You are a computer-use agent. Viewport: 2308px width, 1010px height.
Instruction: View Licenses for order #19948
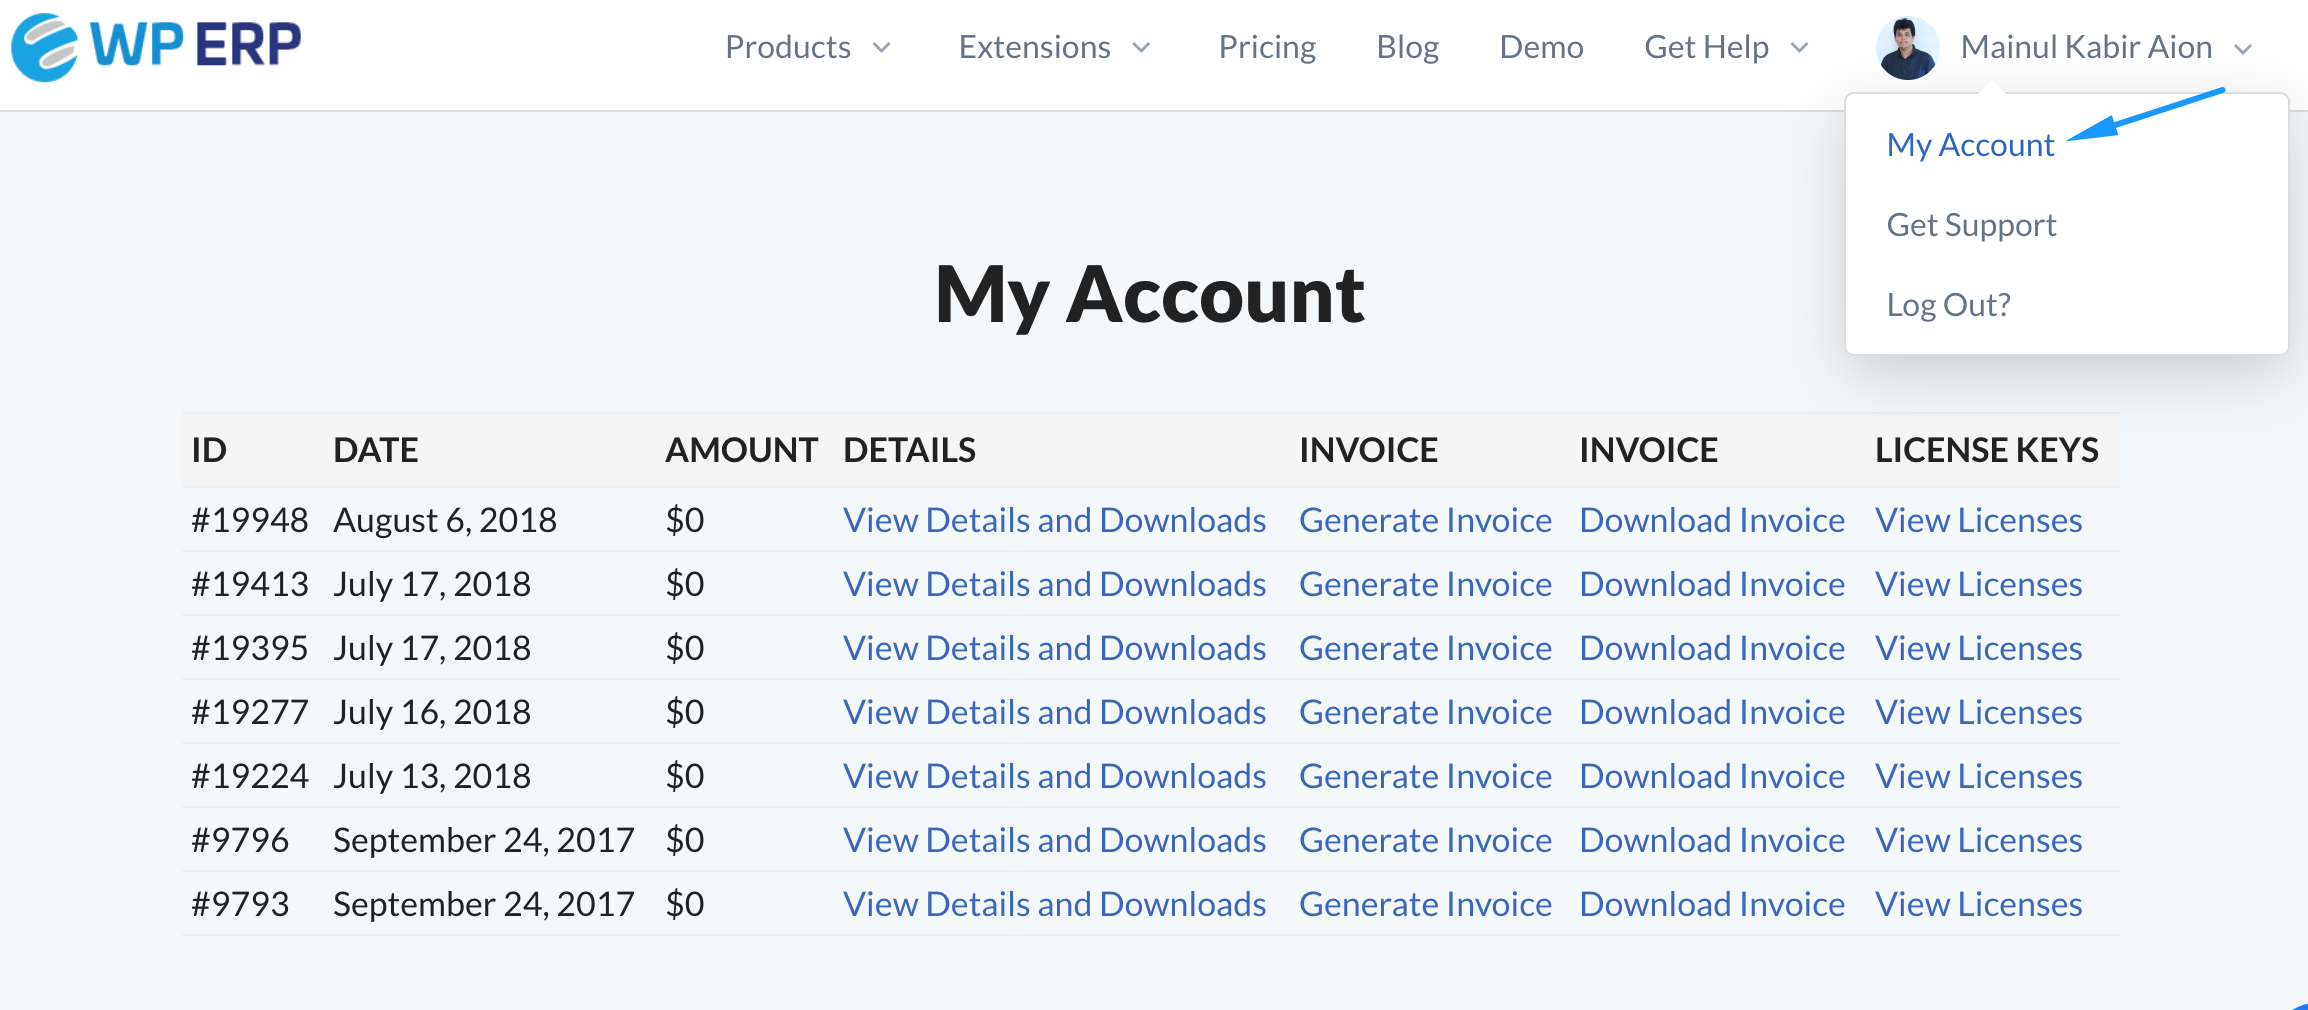point(1978,520)
